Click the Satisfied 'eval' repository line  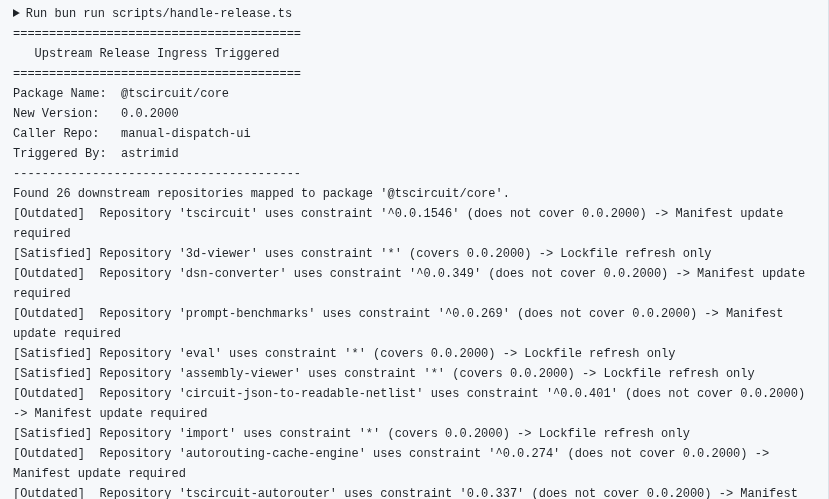pyautogui.click(x=344, y=353)
